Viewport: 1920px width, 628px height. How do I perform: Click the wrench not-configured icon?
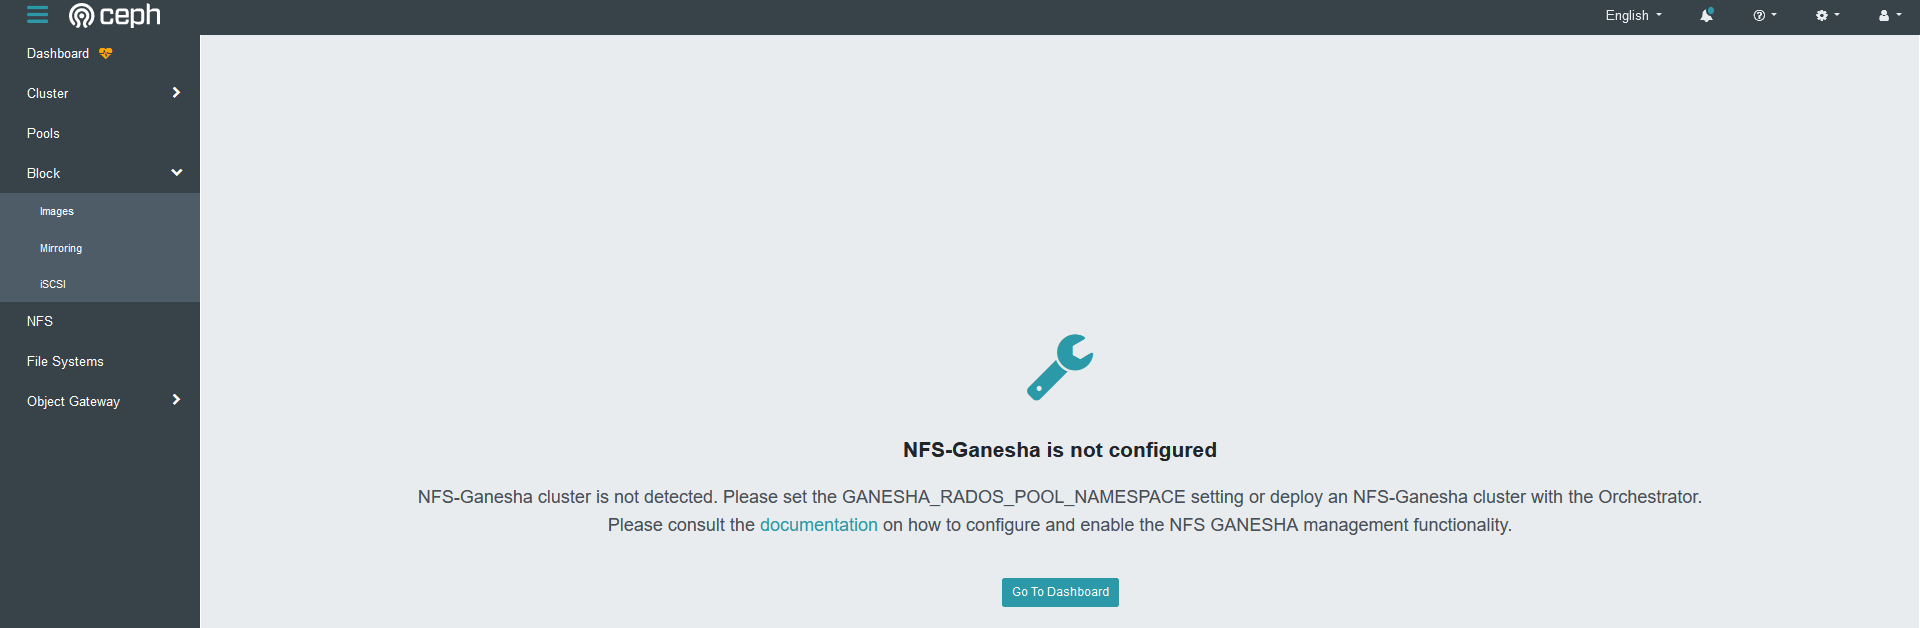point(1060,367)
